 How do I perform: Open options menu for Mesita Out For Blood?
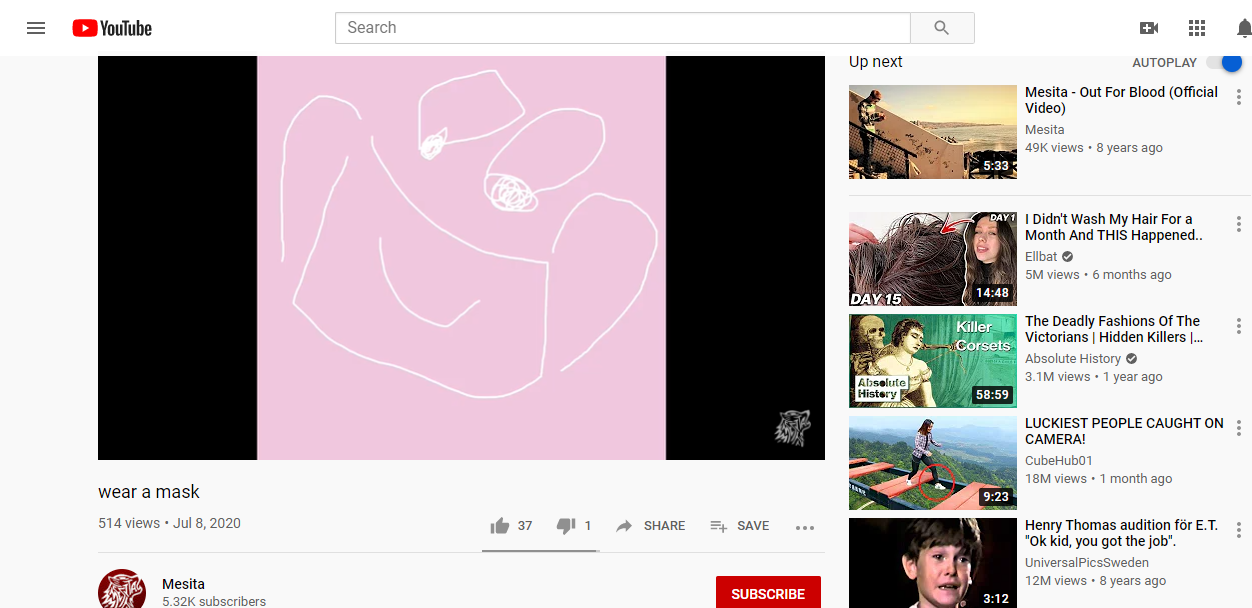[1239, 98]
